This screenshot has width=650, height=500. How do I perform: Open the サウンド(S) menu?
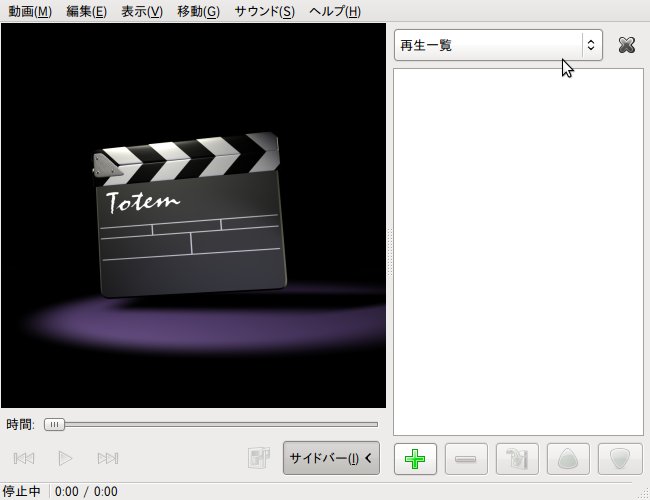(264, 11)
